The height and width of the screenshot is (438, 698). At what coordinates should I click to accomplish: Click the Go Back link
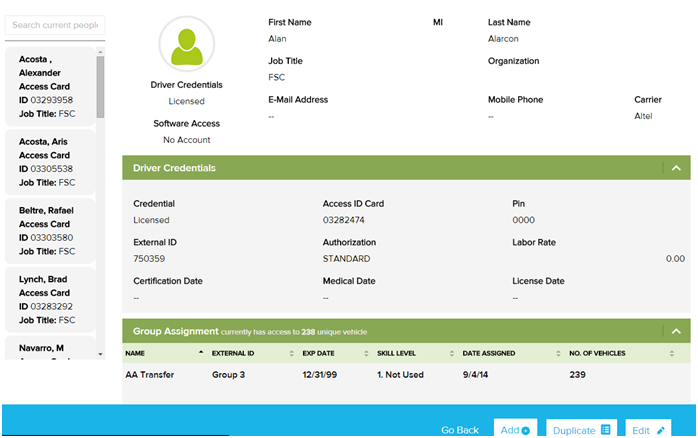[460, 430]
